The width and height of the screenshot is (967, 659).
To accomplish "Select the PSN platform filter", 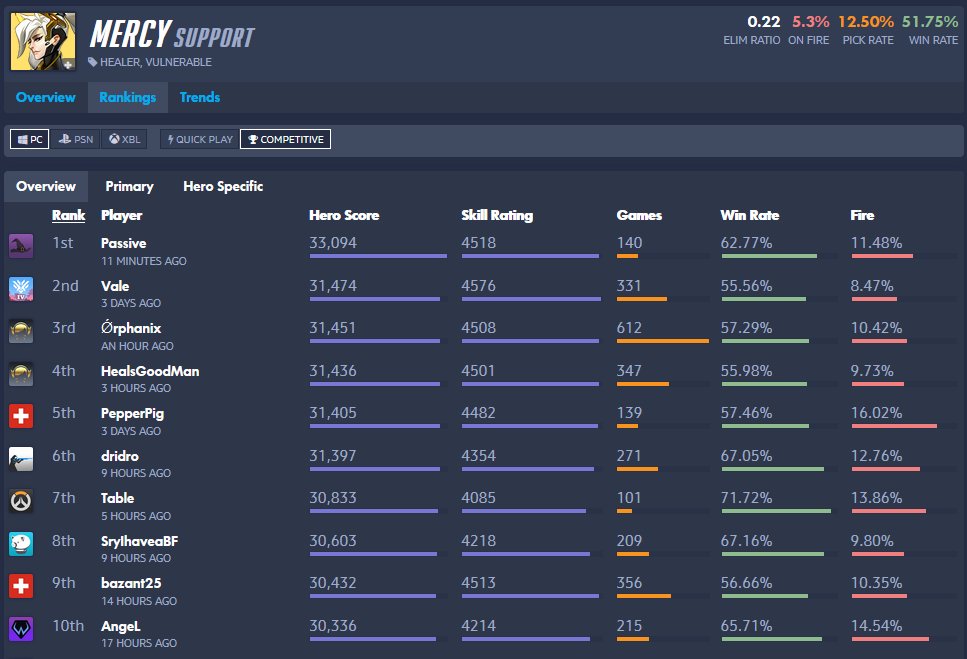I will coord(76,139).
